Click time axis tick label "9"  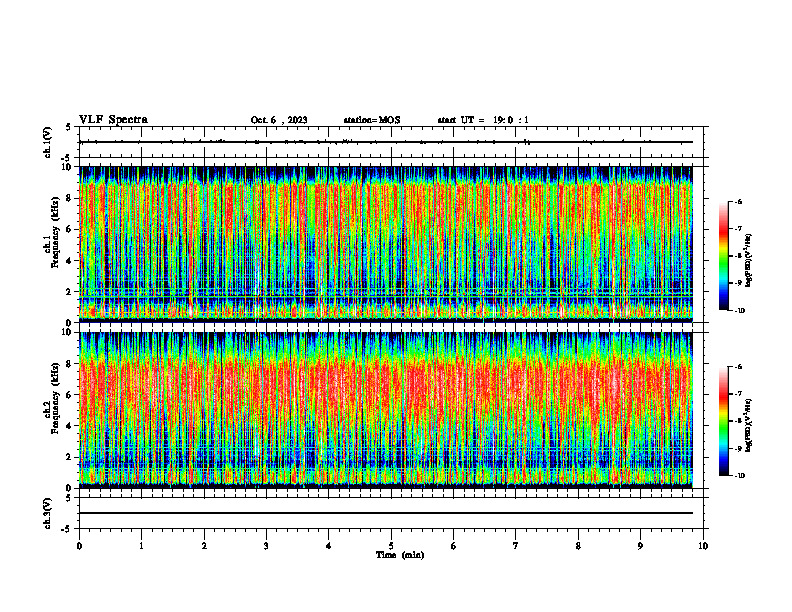pos(640,546)
